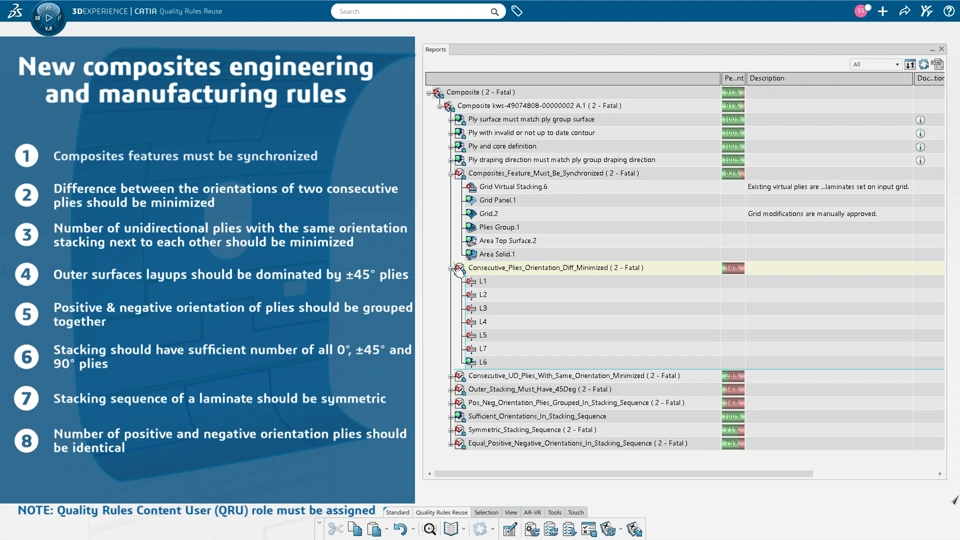The height and width of the screenshot is (540, 960).
Task: Click the check/cross report window icon
Action: 589,529
